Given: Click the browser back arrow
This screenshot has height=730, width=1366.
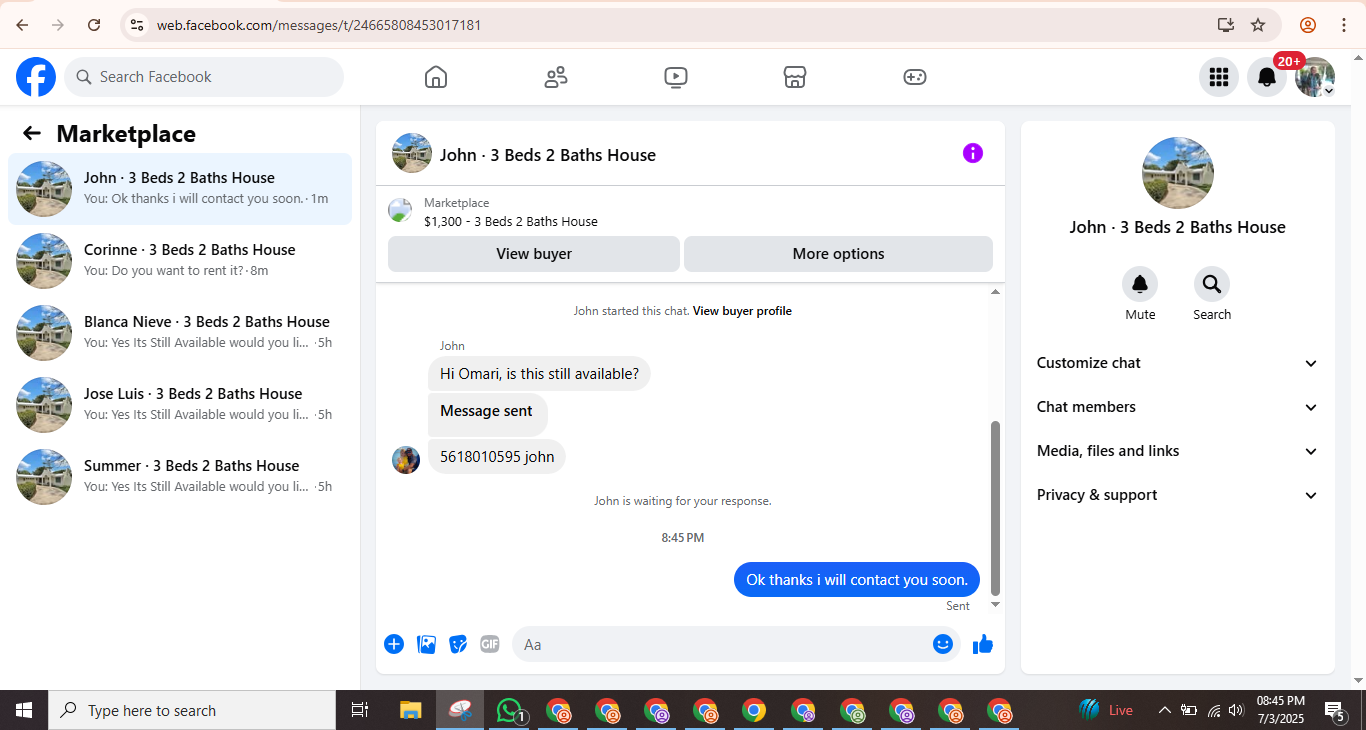Looking at the screenshot, I should tap(22, 25).
